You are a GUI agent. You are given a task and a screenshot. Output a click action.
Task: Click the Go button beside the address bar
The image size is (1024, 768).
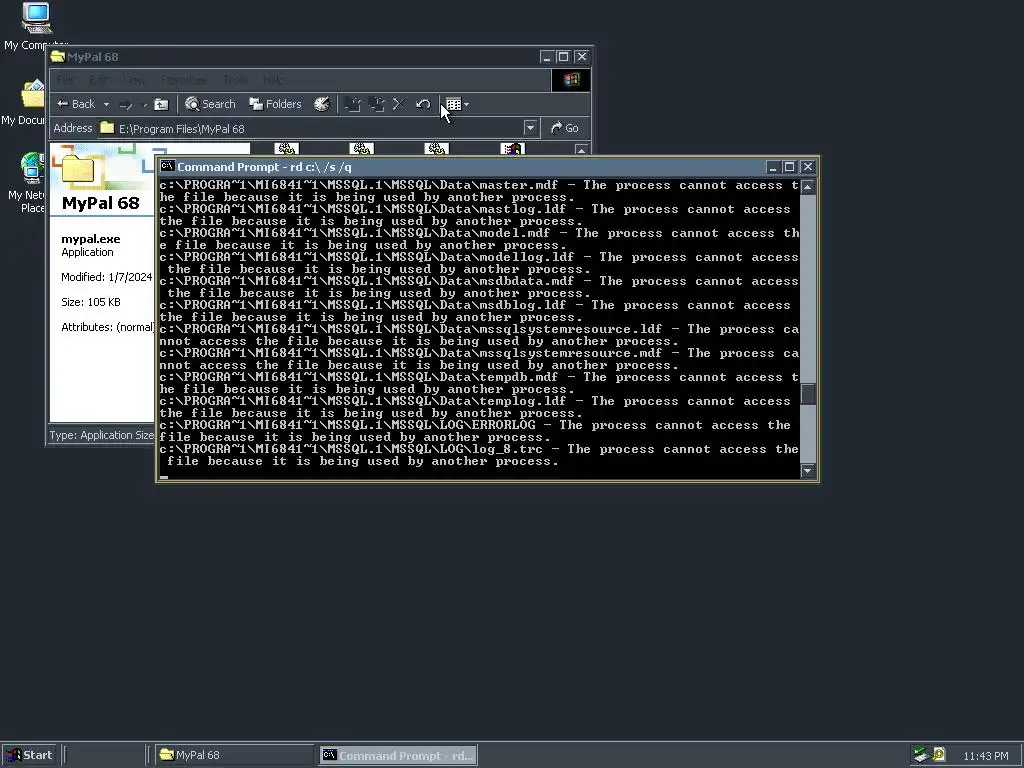click(x=565, y=128)
